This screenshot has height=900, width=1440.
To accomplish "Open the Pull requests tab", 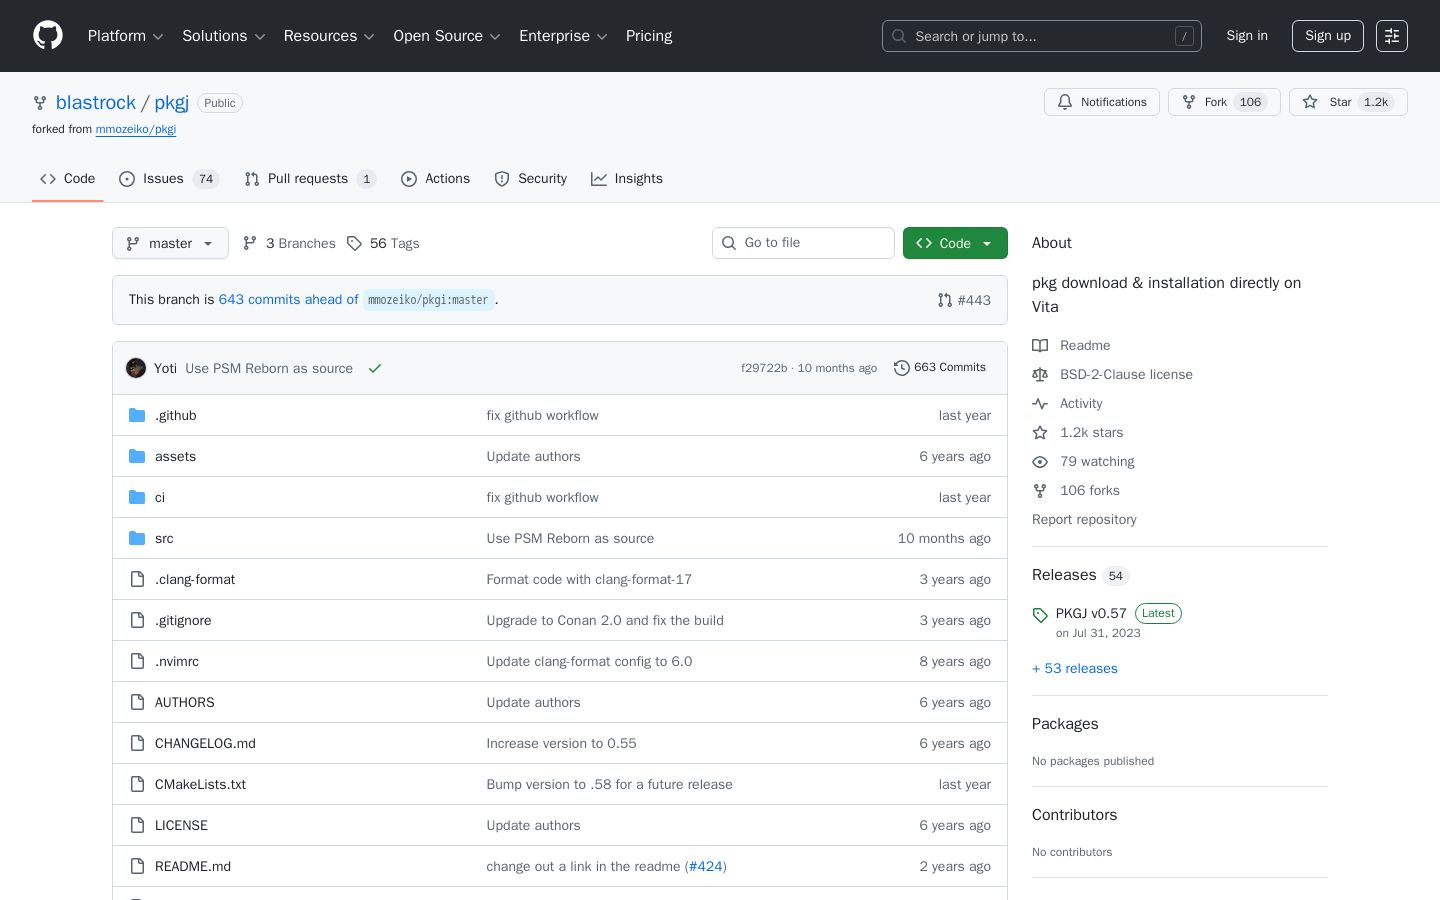I will pos(310,179).
